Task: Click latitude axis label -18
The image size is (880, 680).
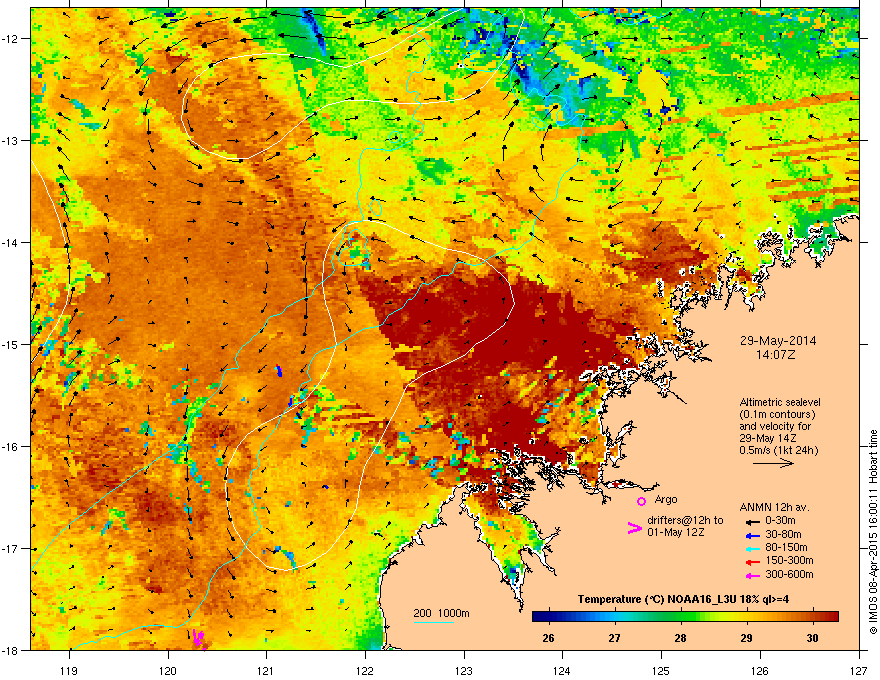Action: point(10,650)
